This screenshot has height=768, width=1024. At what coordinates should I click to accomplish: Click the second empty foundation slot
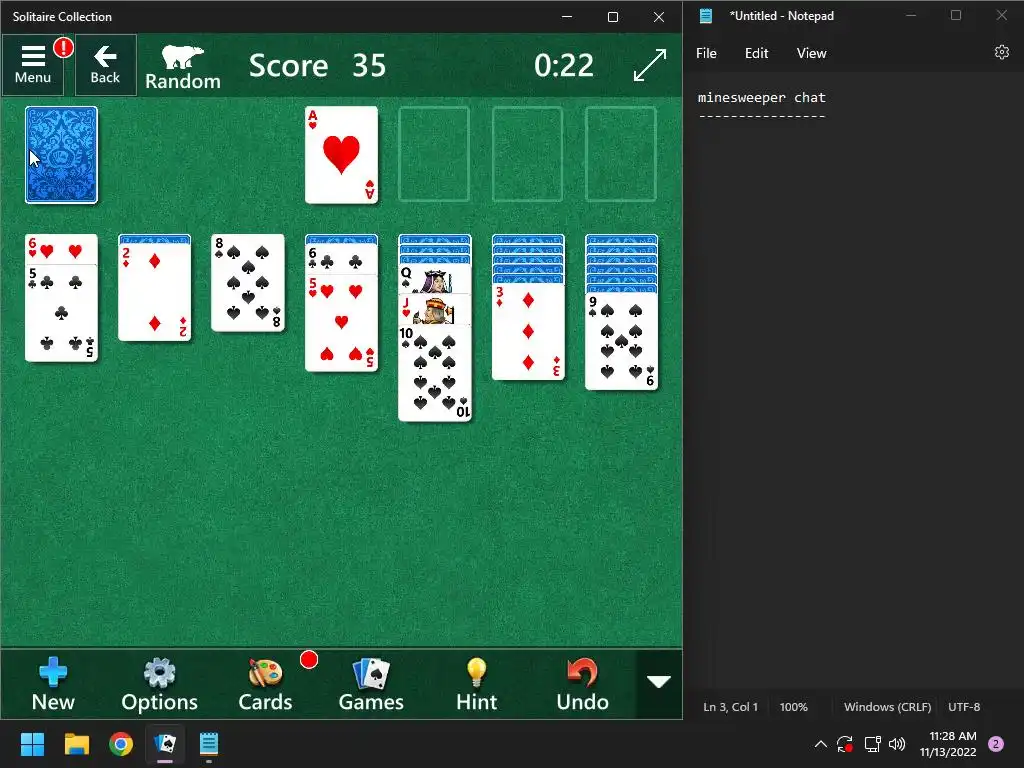[x=434, y=155]
